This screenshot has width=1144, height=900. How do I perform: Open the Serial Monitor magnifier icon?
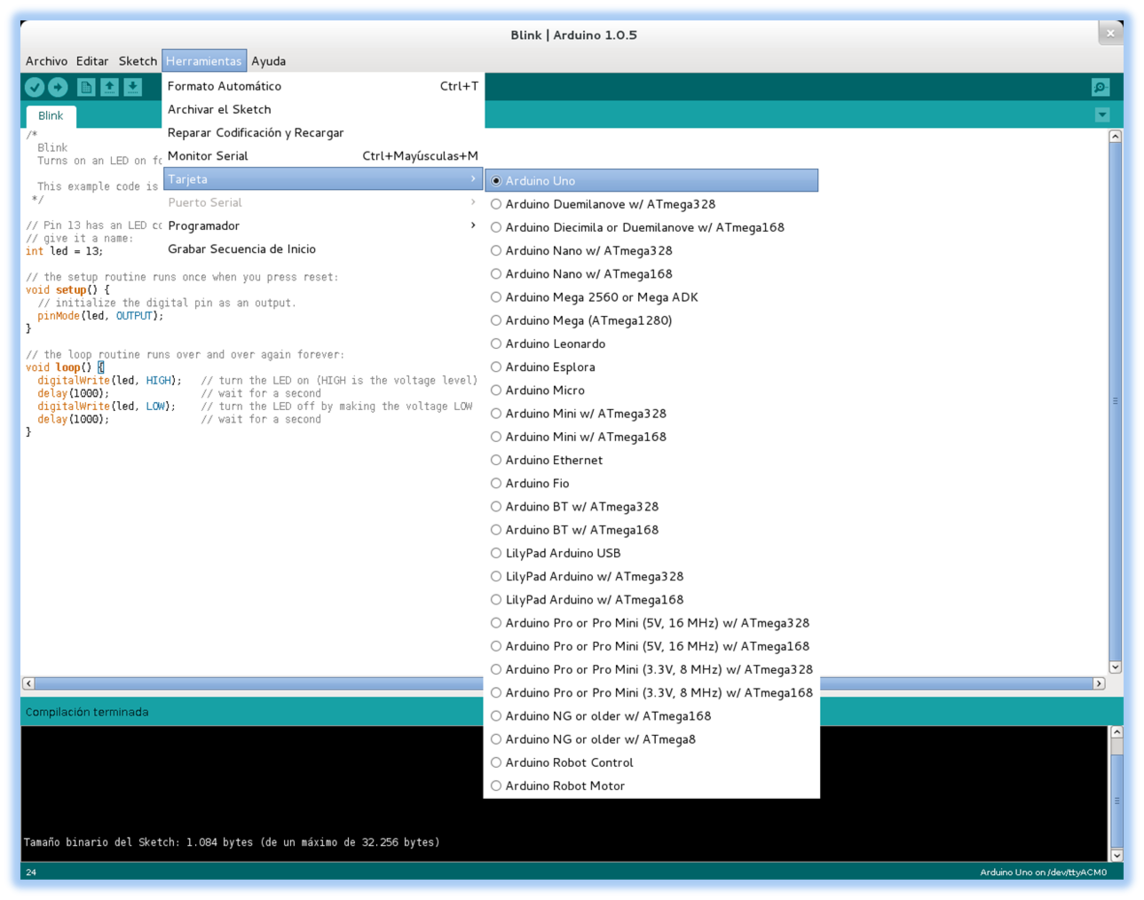(x=1100, y=88)
